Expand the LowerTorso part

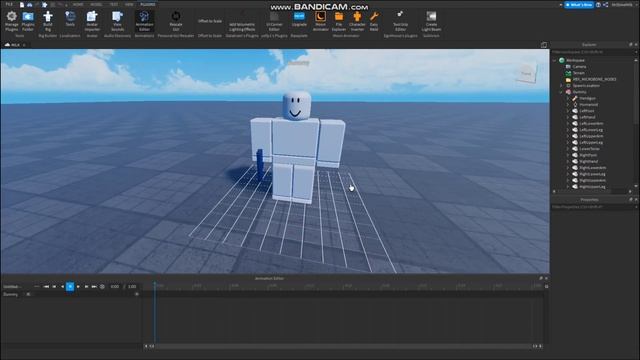(568, 149)
